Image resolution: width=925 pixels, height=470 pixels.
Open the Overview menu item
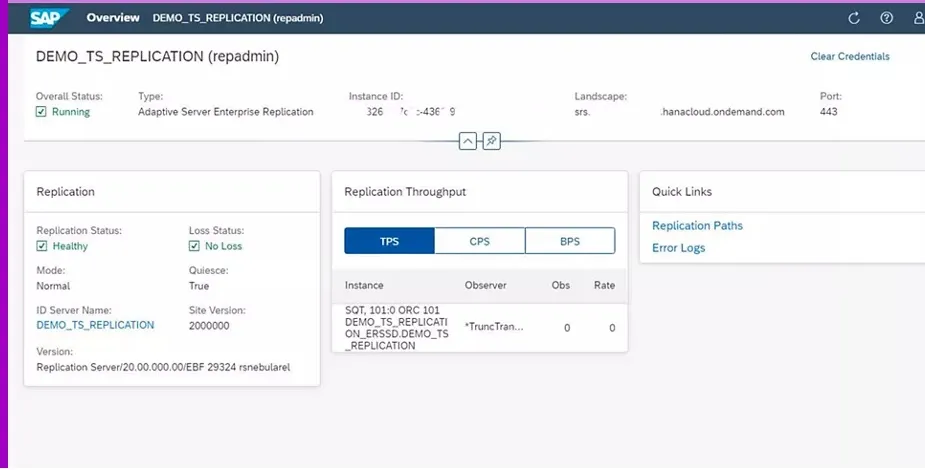pos(112,18)
